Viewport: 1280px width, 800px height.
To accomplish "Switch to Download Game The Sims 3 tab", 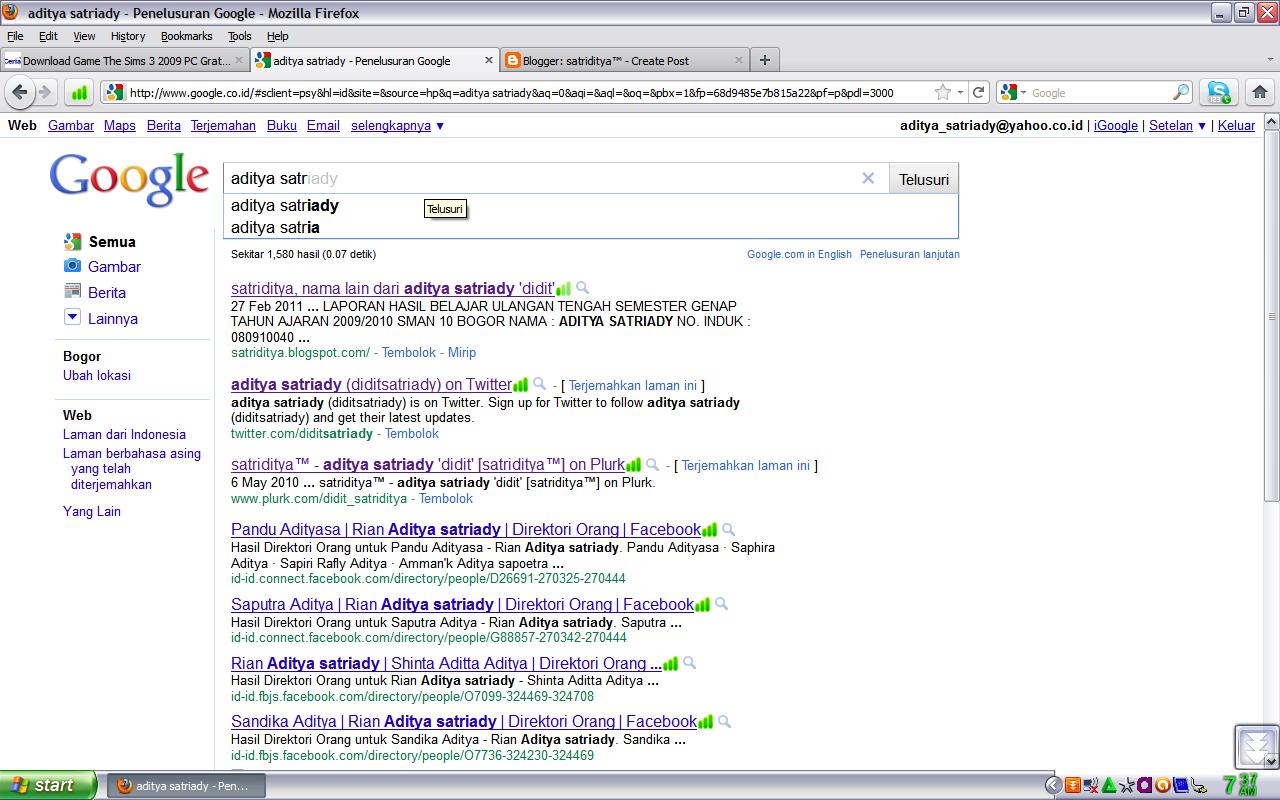I will [x=124, y=60].
